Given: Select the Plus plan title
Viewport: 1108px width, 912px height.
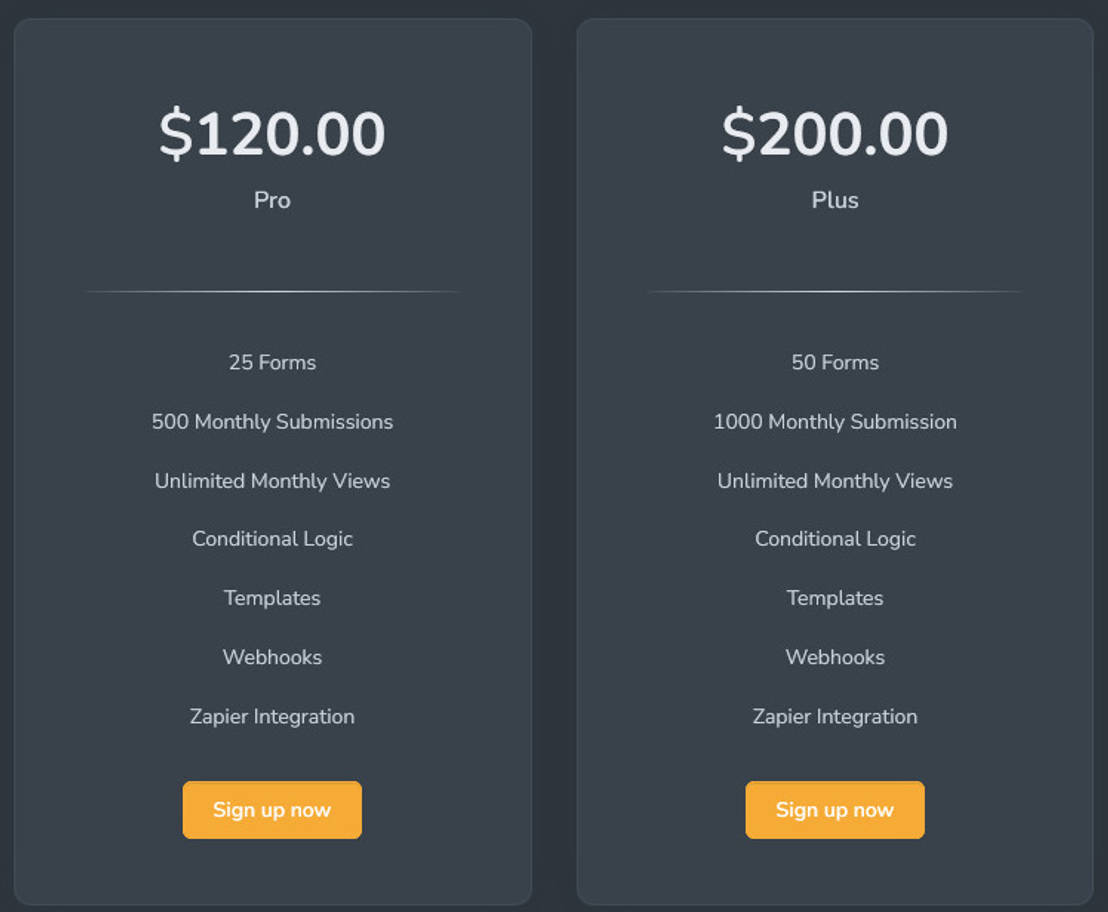Looking at the screenshot, I should tap(835, 200).
